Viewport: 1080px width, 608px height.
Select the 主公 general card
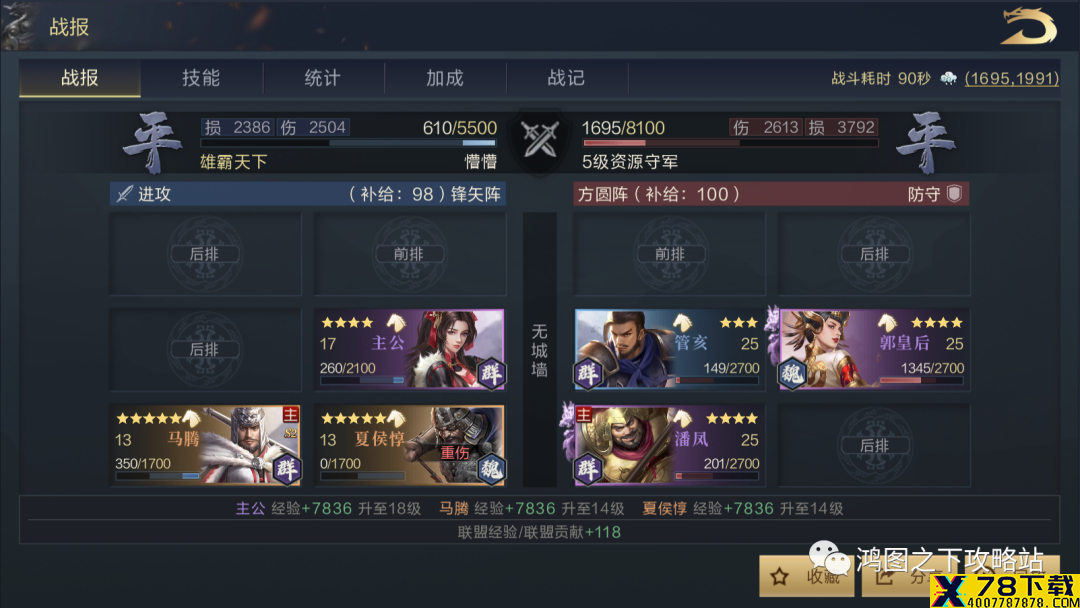pyautogui.click(x=410, y=349)
